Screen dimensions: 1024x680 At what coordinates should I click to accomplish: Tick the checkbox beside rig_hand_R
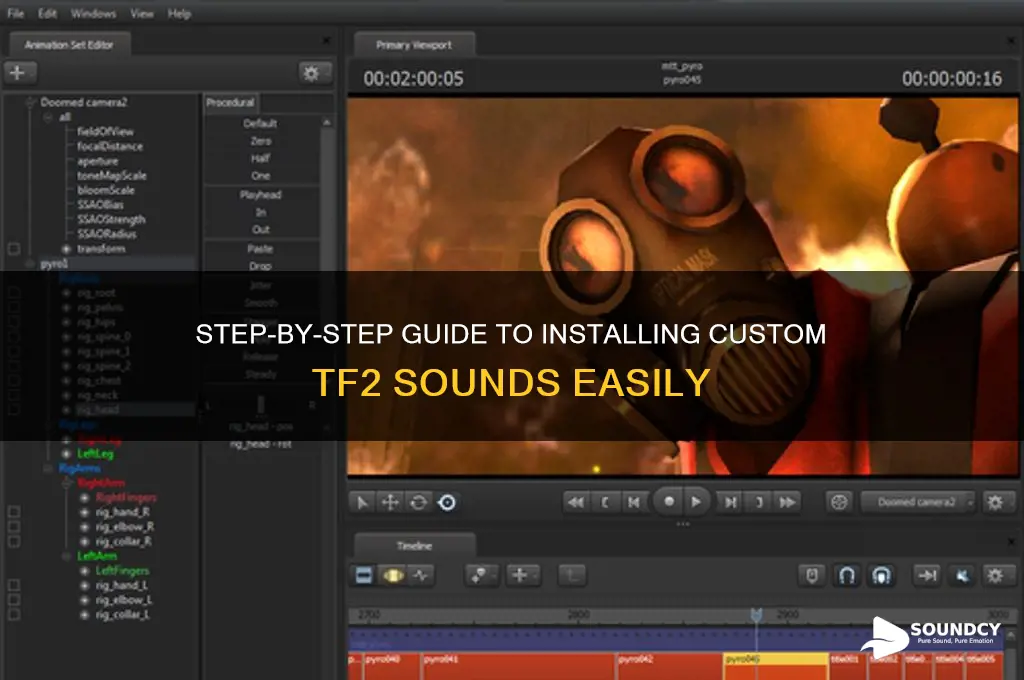[14, 511]
